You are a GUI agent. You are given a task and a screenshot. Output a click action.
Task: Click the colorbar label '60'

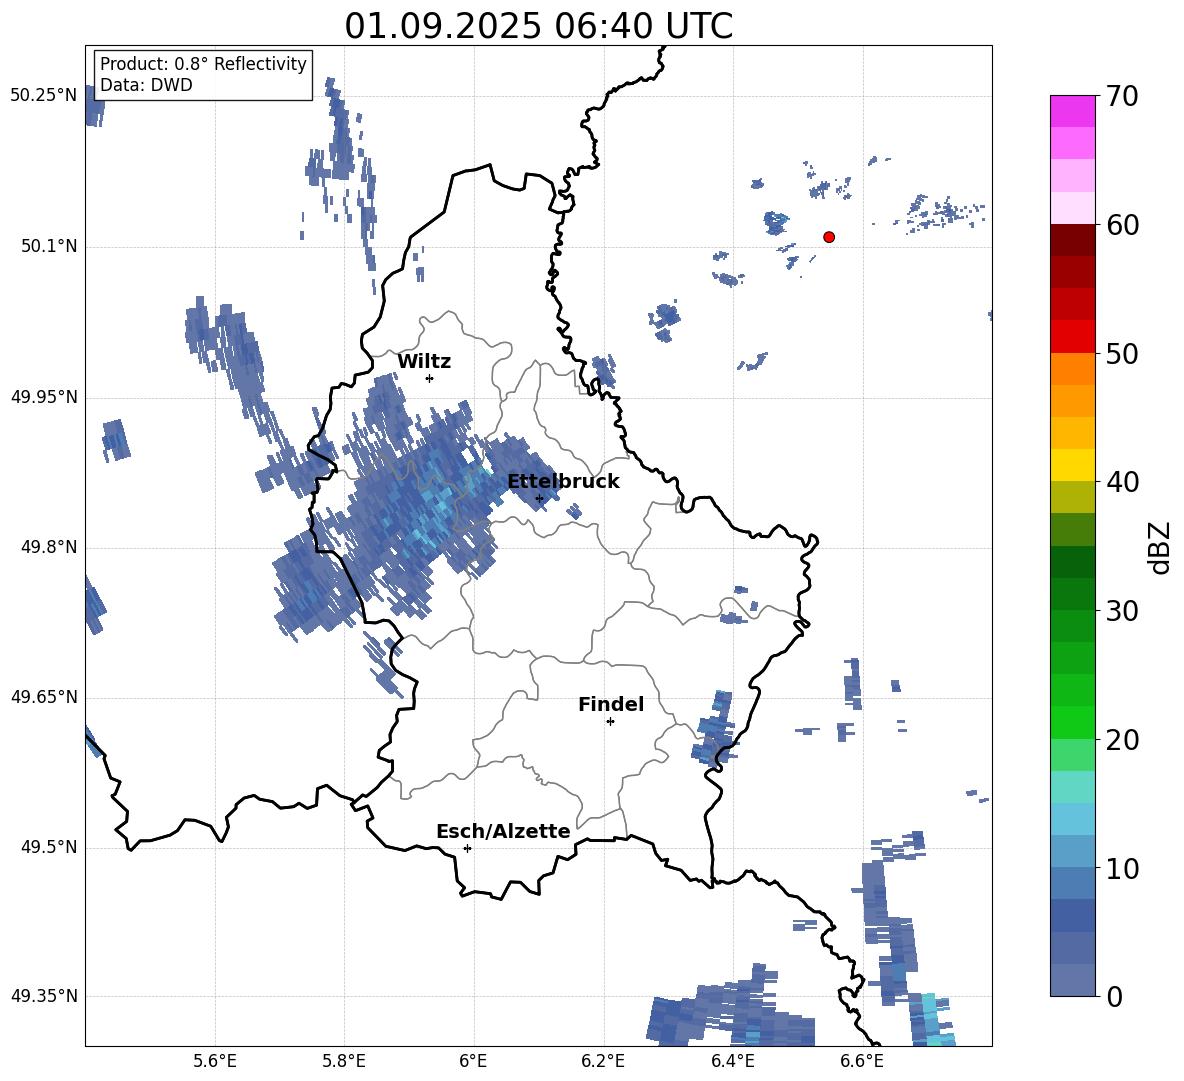point(1122,225)
